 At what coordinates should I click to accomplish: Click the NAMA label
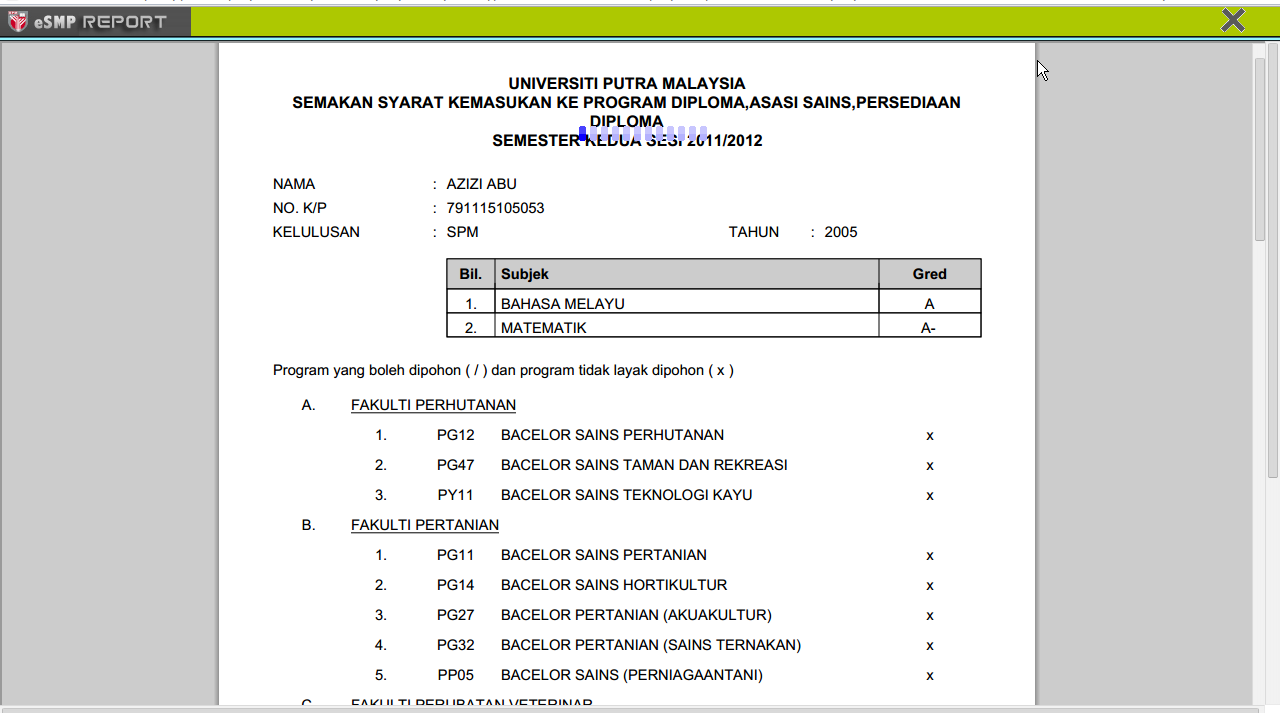click(x=294, y=184)
